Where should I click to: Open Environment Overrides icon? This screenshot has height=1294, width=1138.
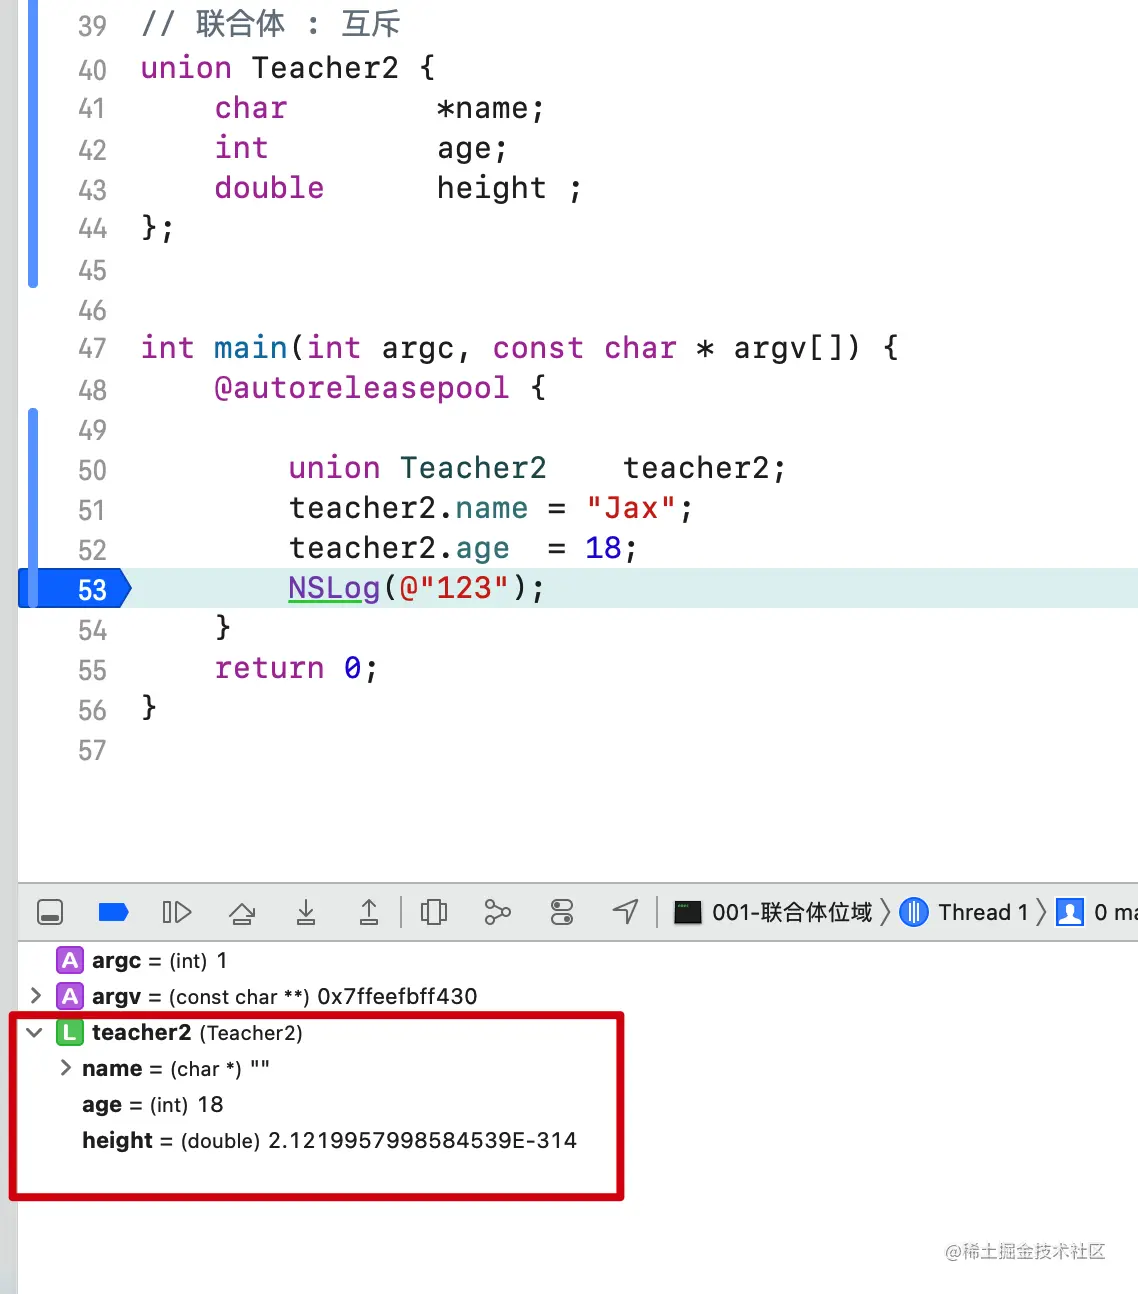tap(562, 912)
